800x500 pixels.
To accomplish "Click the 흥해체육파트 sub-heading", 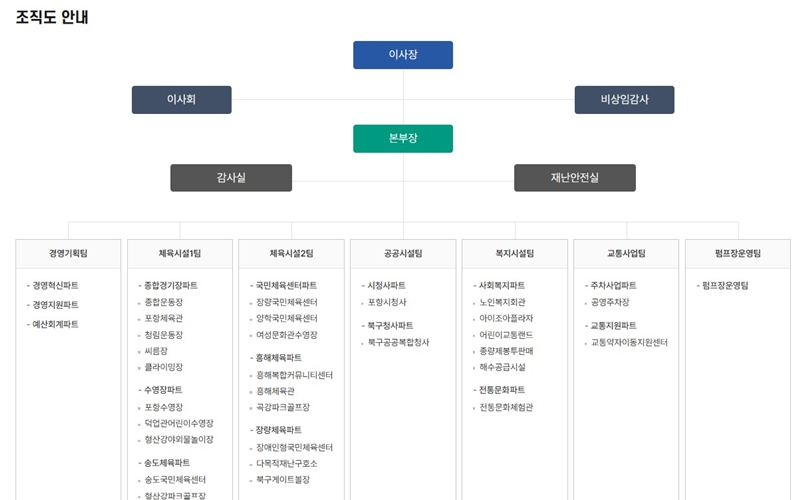I will point(278,358).
